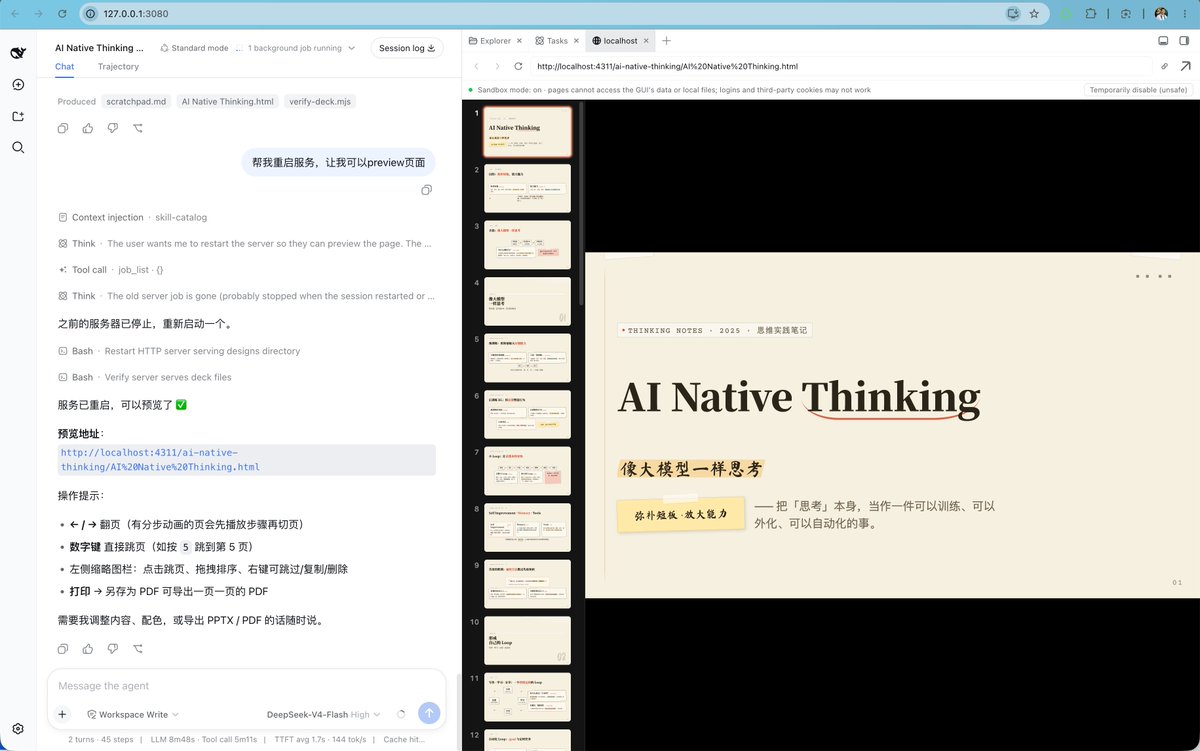Switch to the Trajectory tab
The image size is (1200, 751).
(118, 67)
